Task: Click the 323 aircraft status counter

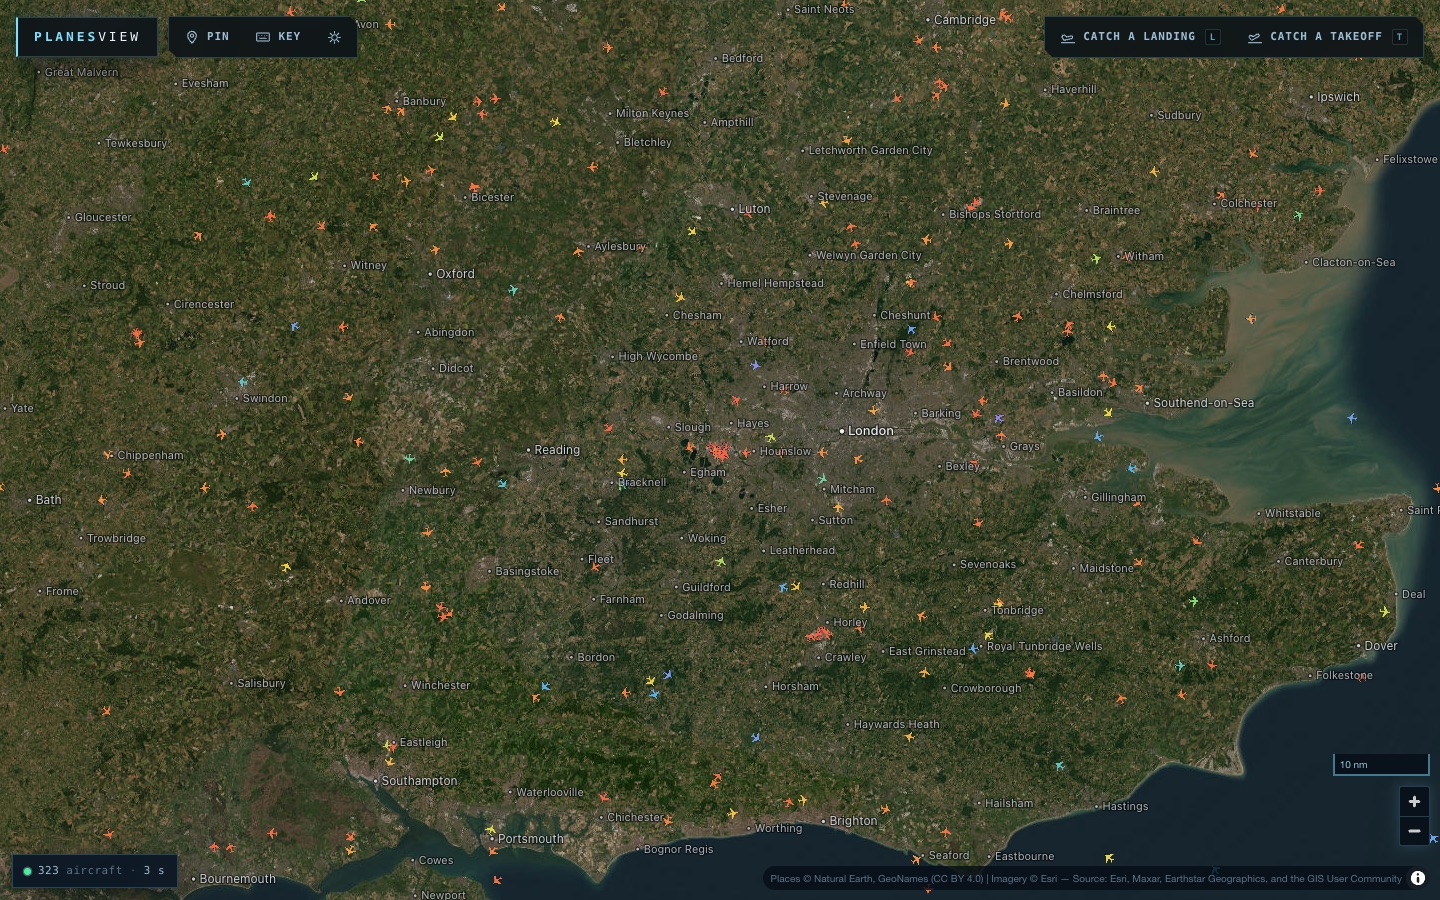Action: pyautogui.click(x=95, y=870)
